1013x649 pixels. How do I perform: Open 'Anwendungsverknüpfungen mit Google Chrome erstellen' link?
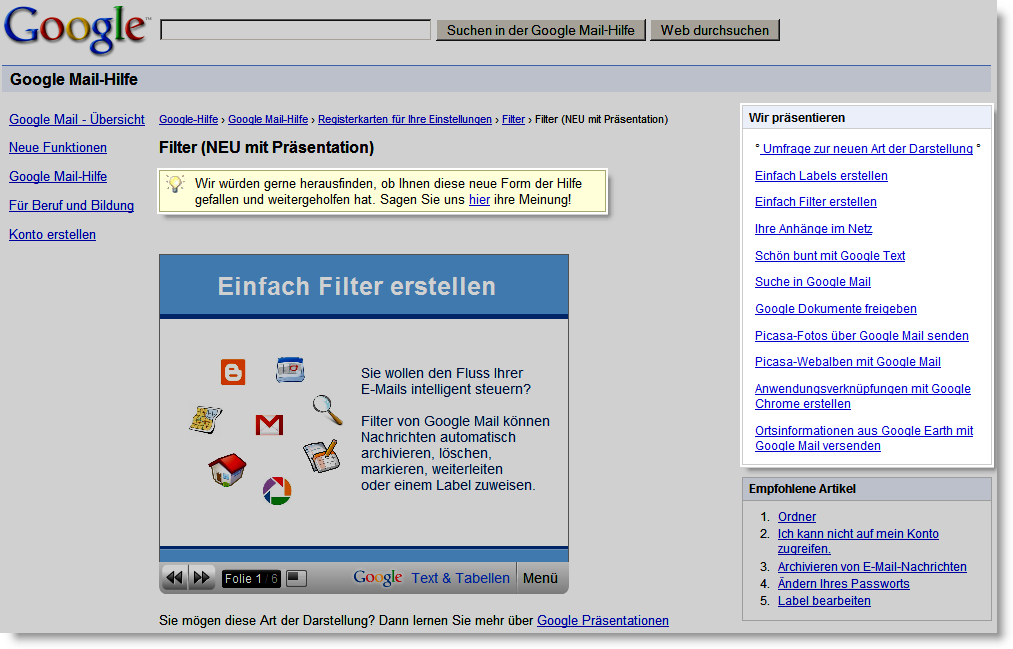click(x=863, y=396)
